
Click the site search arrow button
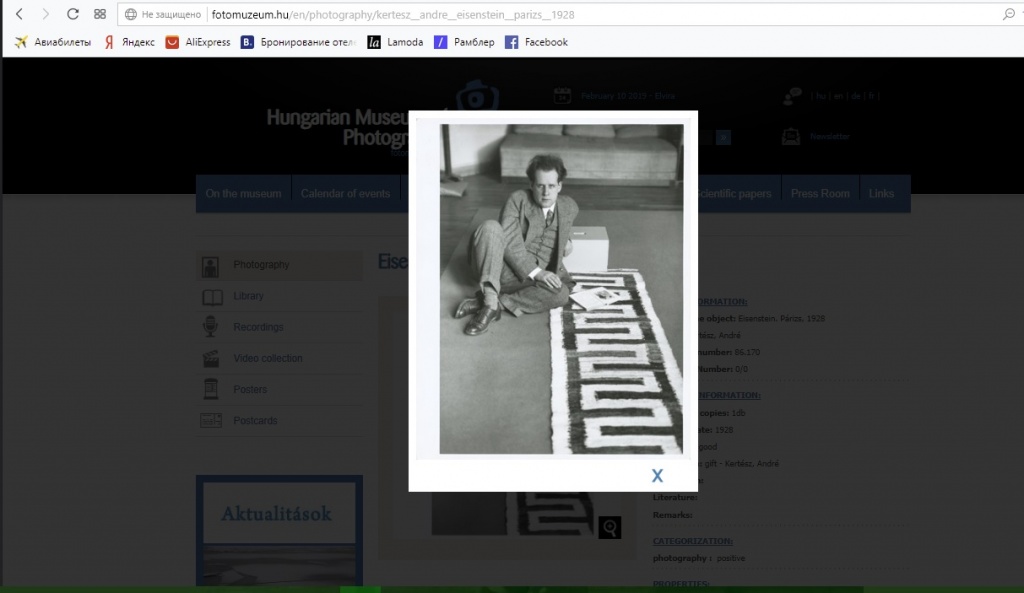(723, 137)
